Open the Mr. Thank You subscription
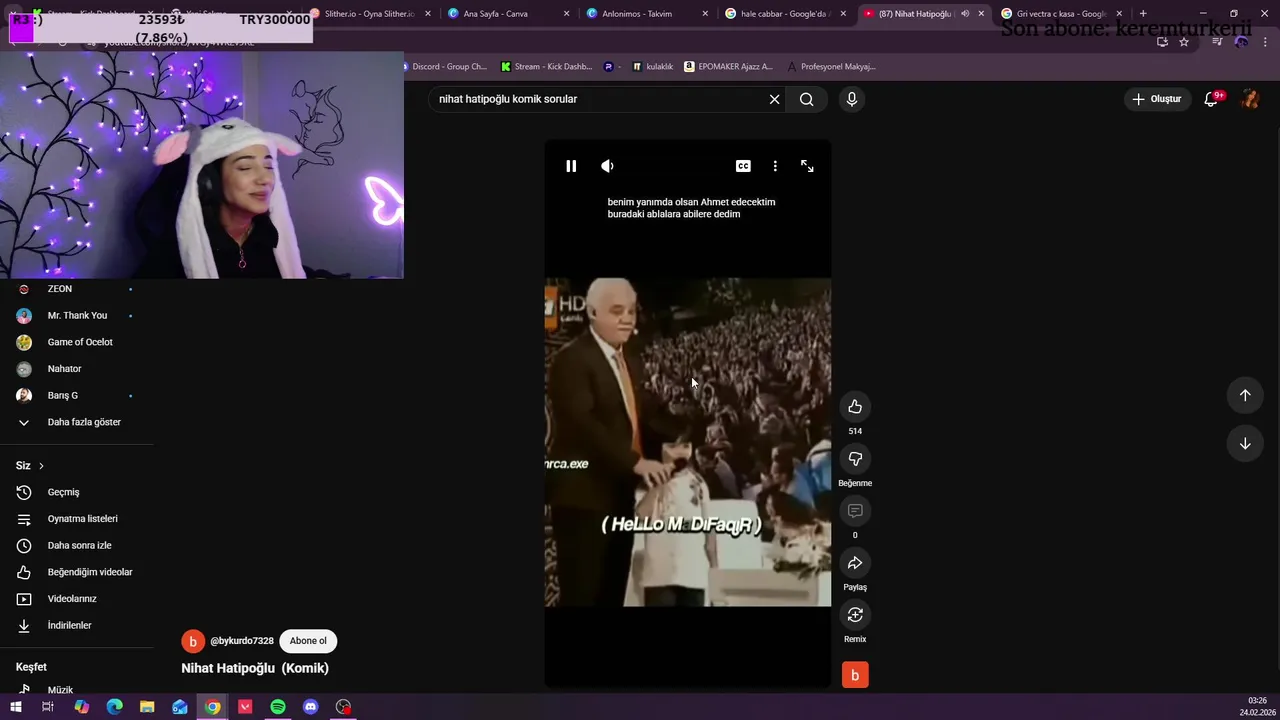 [77, 315]
